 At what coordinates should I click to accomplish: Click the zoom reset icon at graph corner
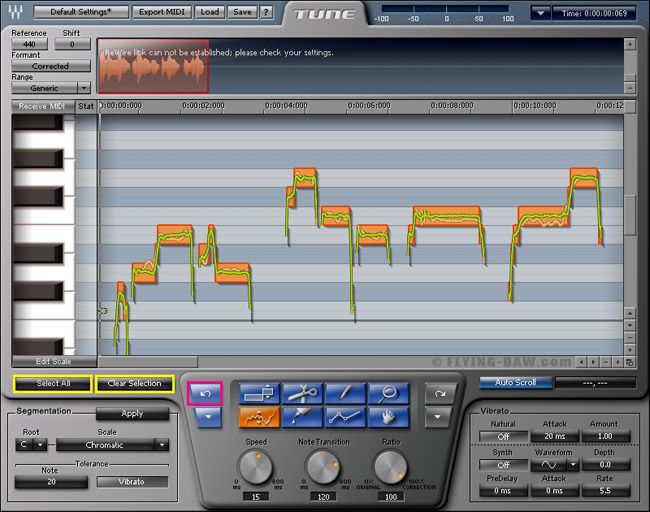pos(630,362)
